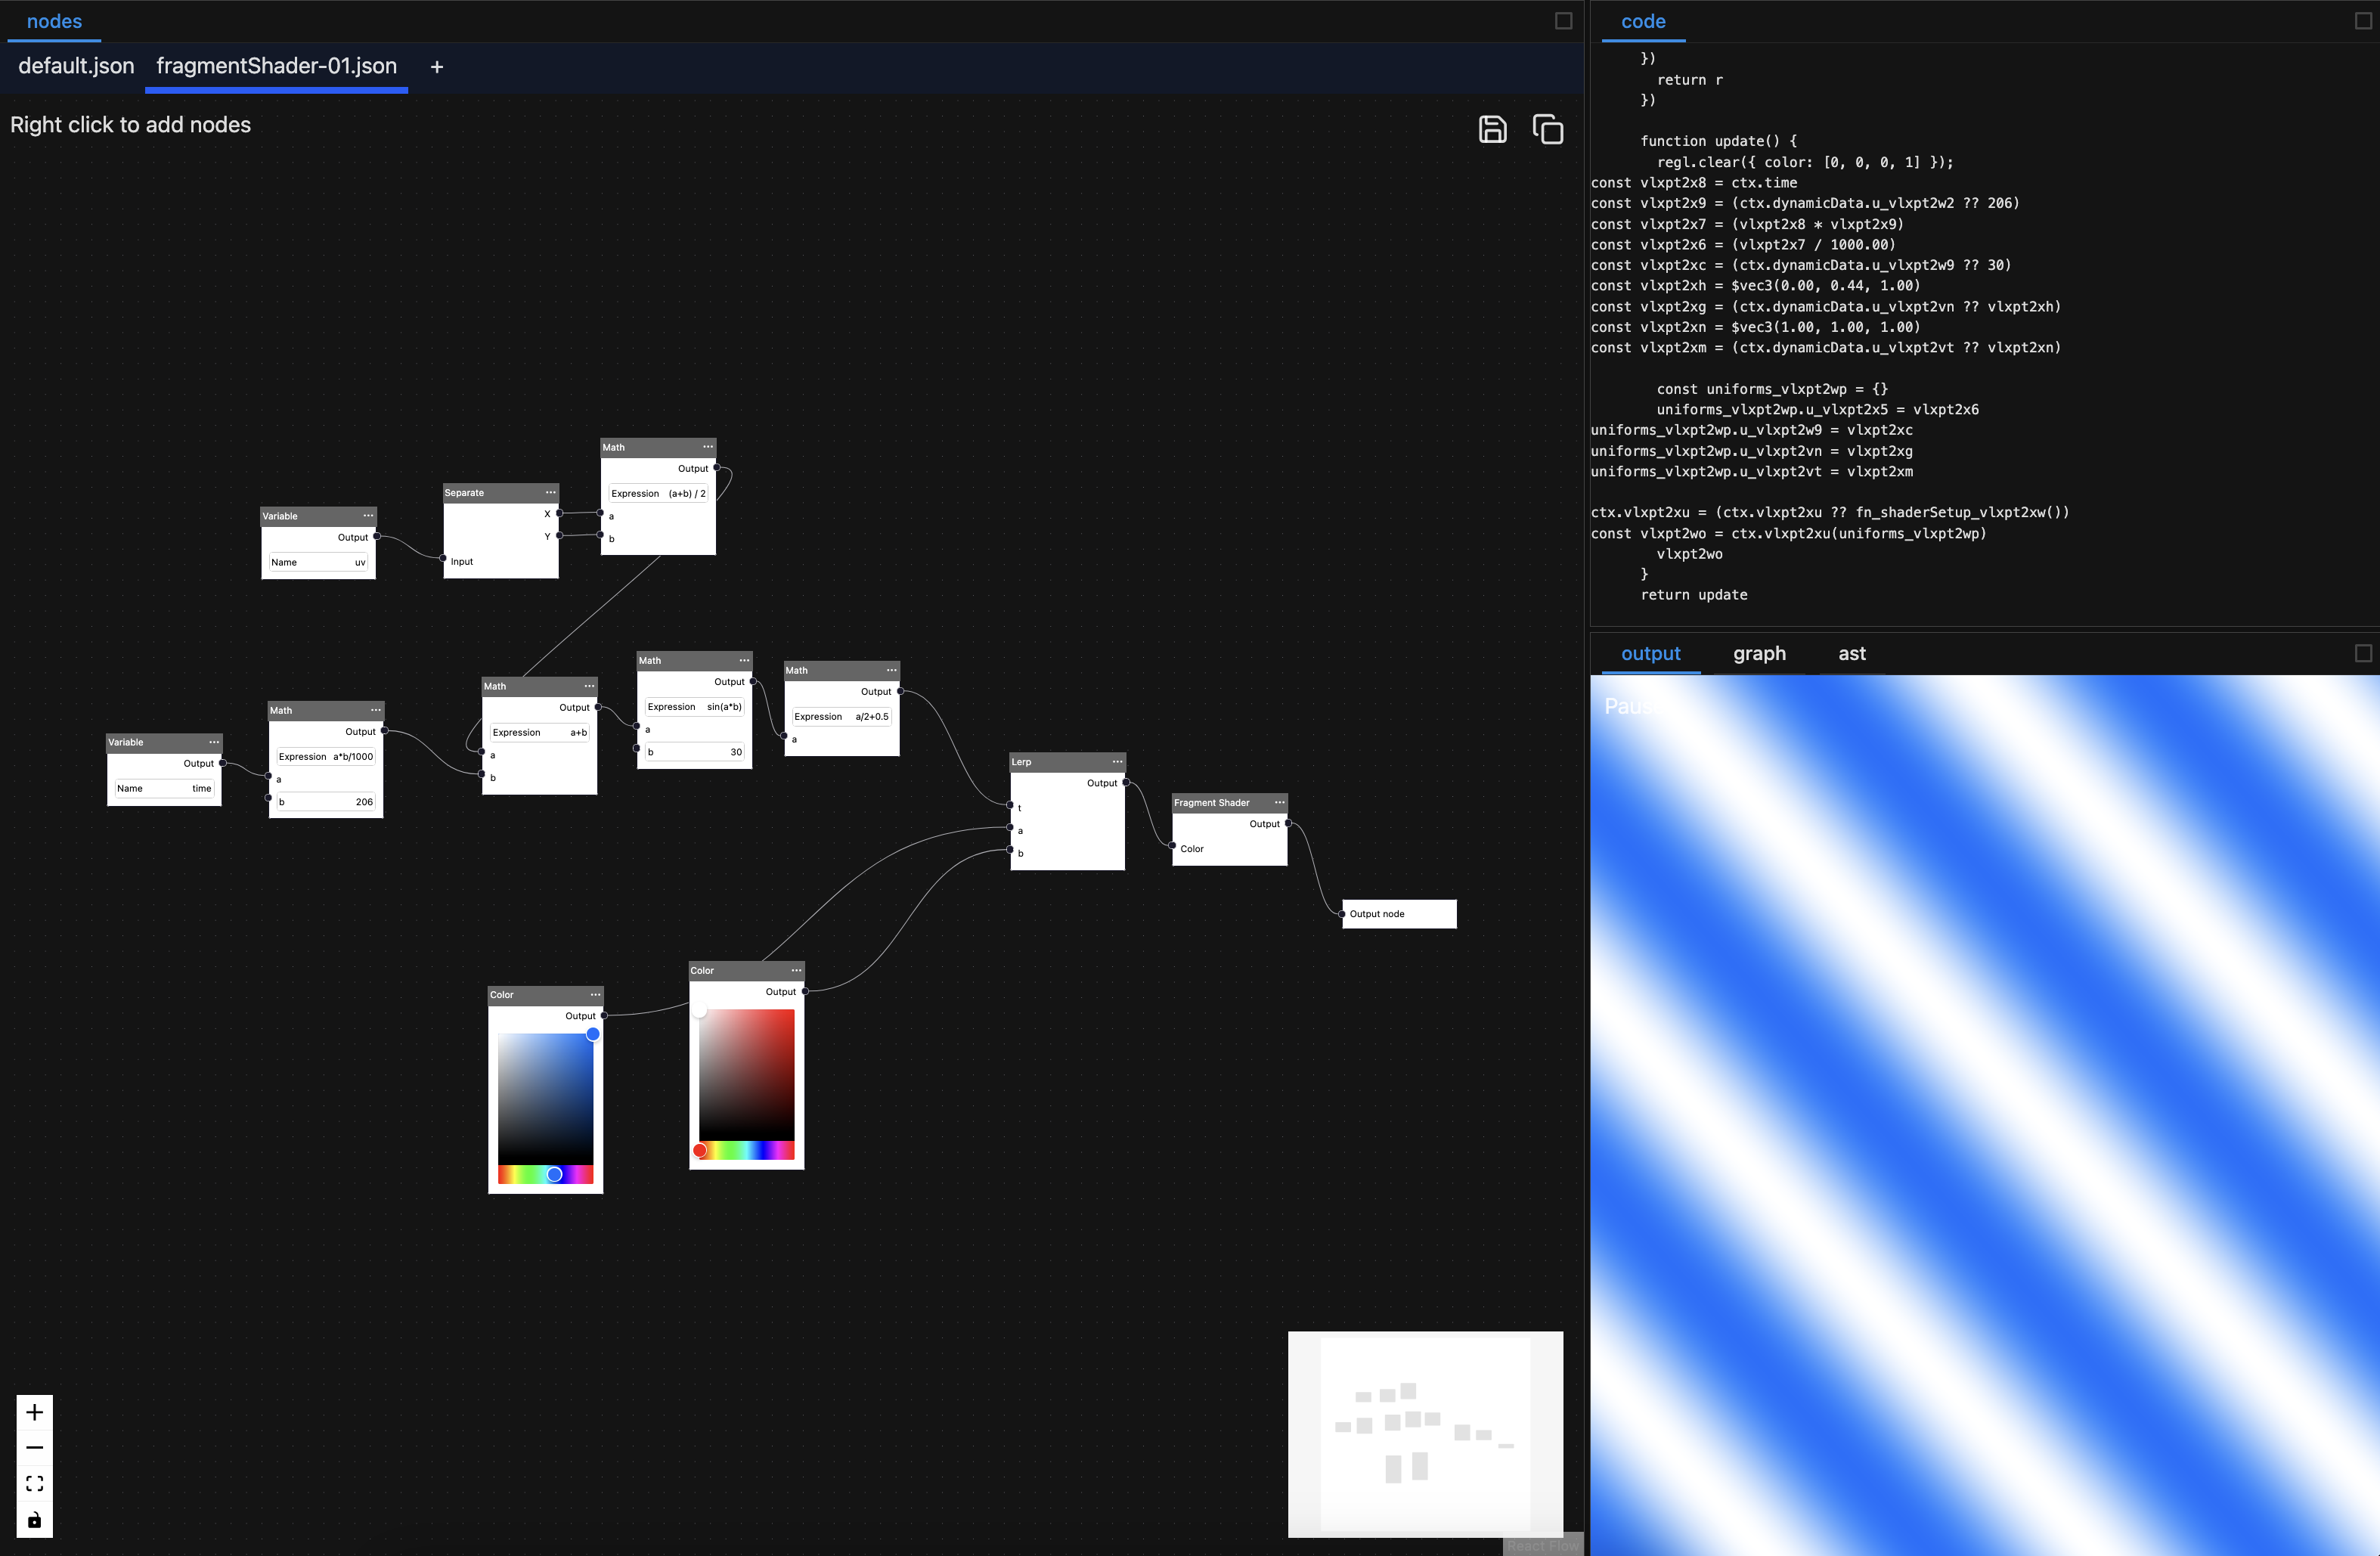Open options of time Variable node
This screenshot has width=2380, height=1556.
[x=214, y=742]
